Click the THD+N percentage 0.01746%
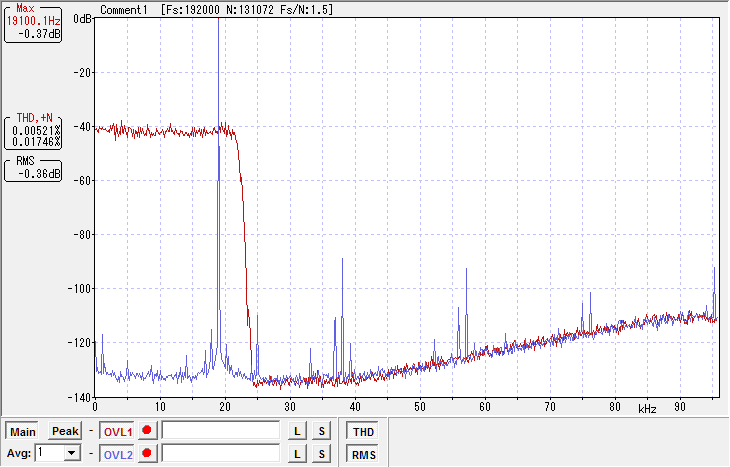Image resolution: width=730 pixels, height=467 pixels. click(36, 142)
